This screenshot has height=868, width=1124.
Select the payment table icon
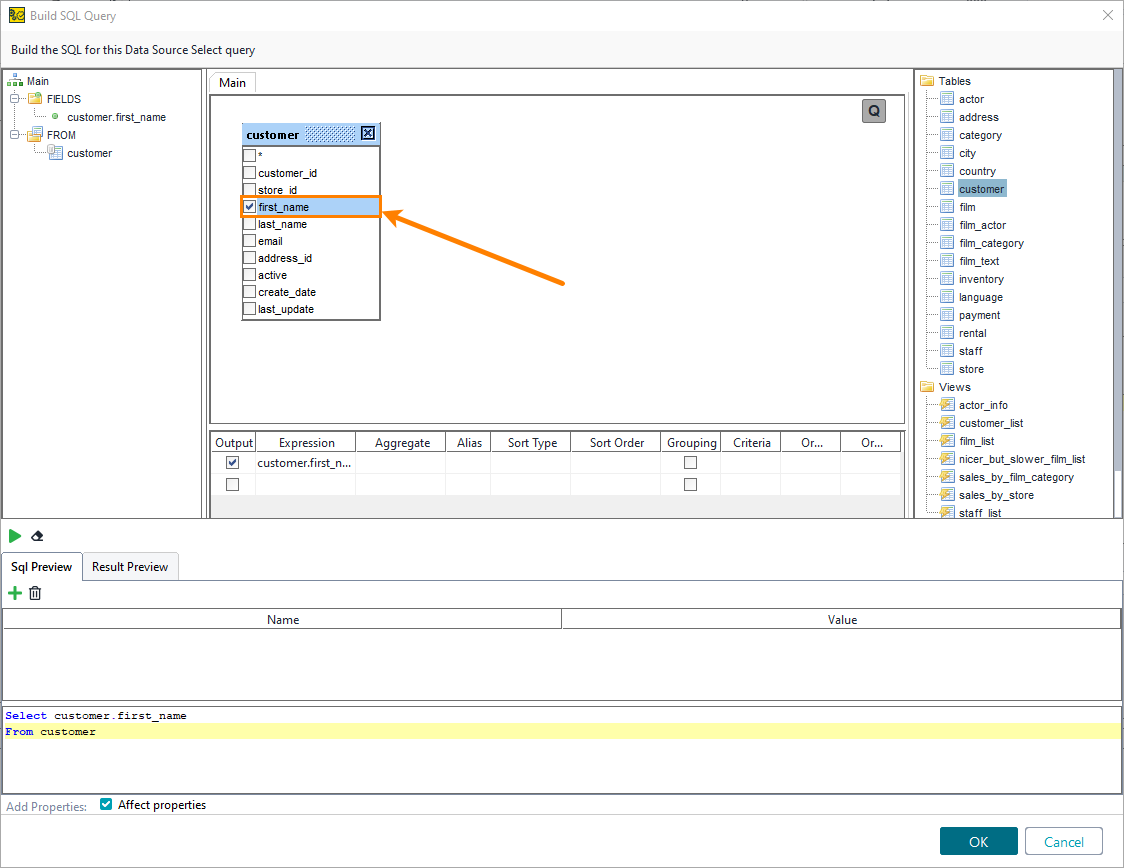[946, 314]
